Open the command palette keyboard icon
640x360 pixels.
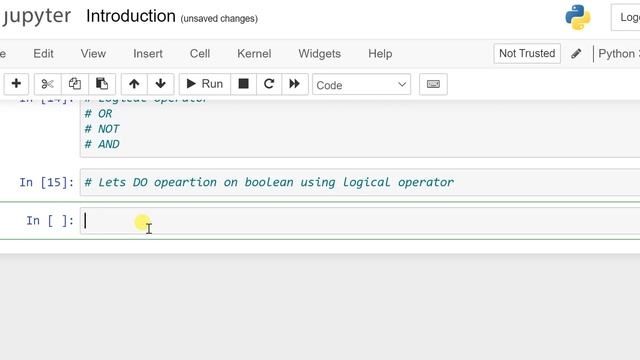pos(433,84)
